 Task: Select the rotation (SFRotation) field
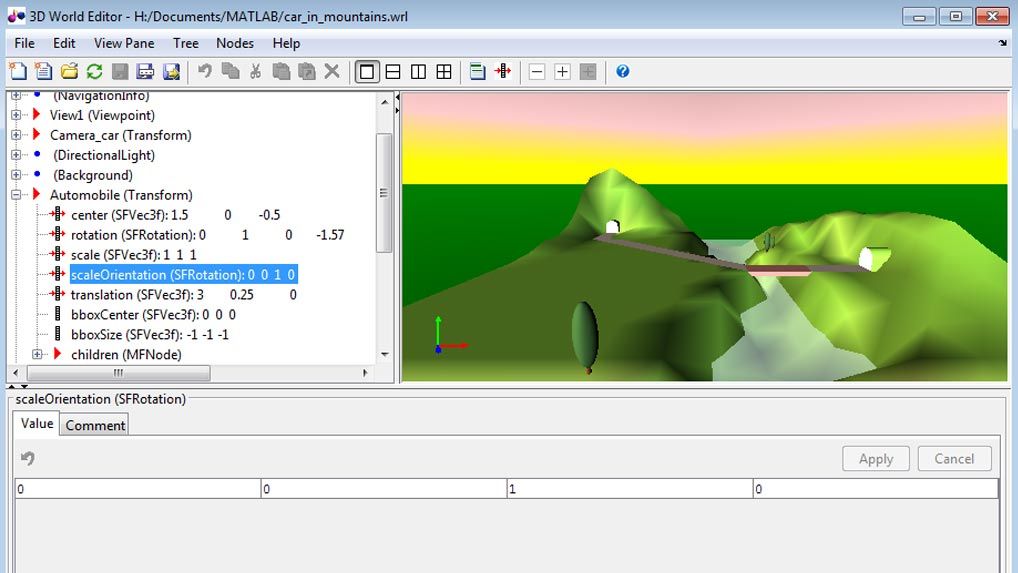207,235
